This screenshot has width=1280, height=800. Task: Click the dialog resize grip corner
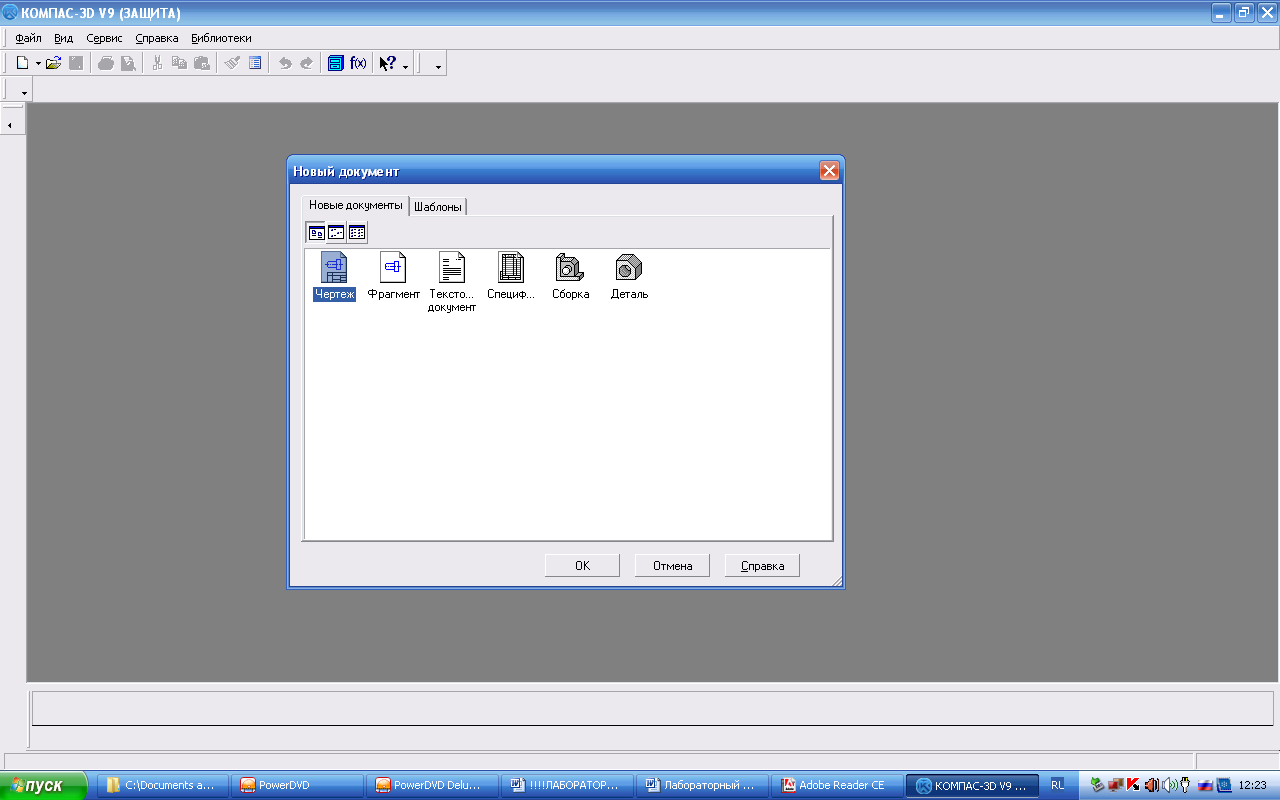(x=836, y=580)
